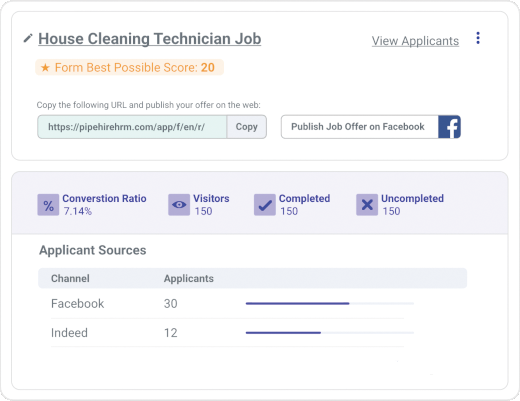Viewport: 520px width, 401px height.
Task: Open the House Cleaning Technician Job title link
Action: click(150, 39)
